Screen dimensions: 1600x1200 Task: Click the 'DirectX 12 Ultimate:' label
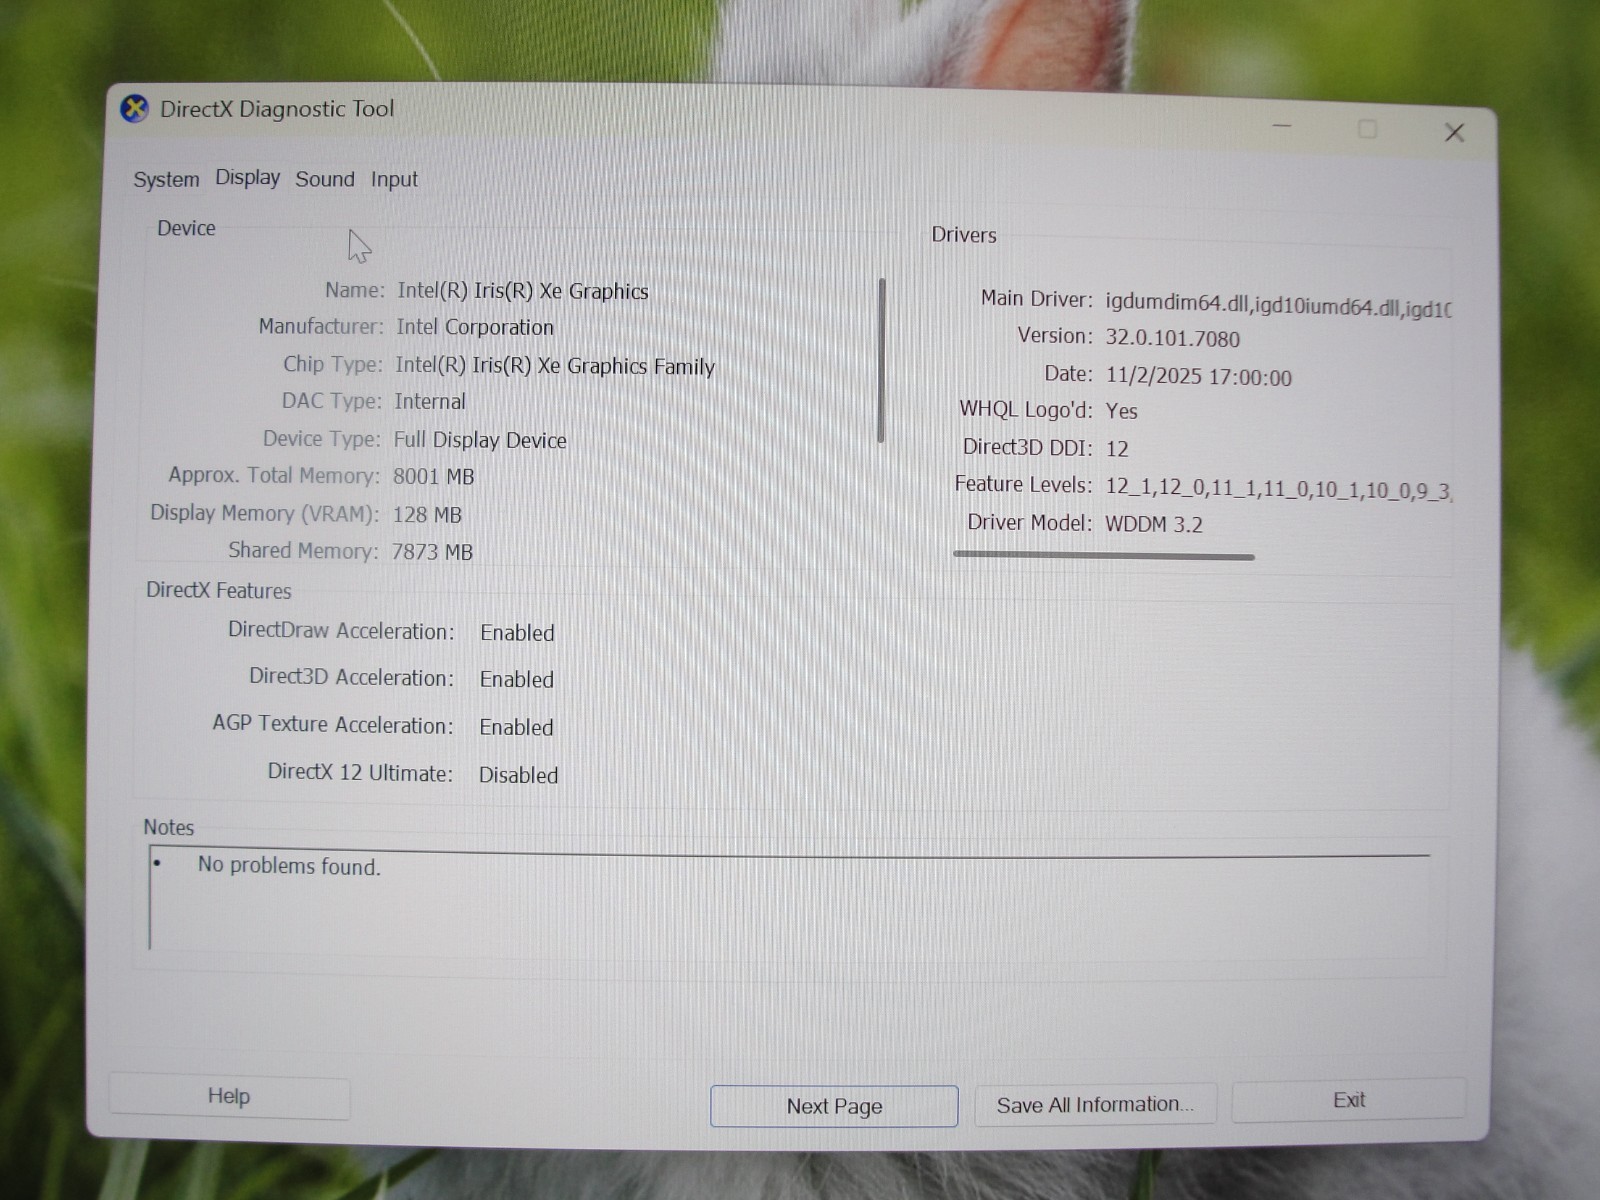click(x=360, y=773)
